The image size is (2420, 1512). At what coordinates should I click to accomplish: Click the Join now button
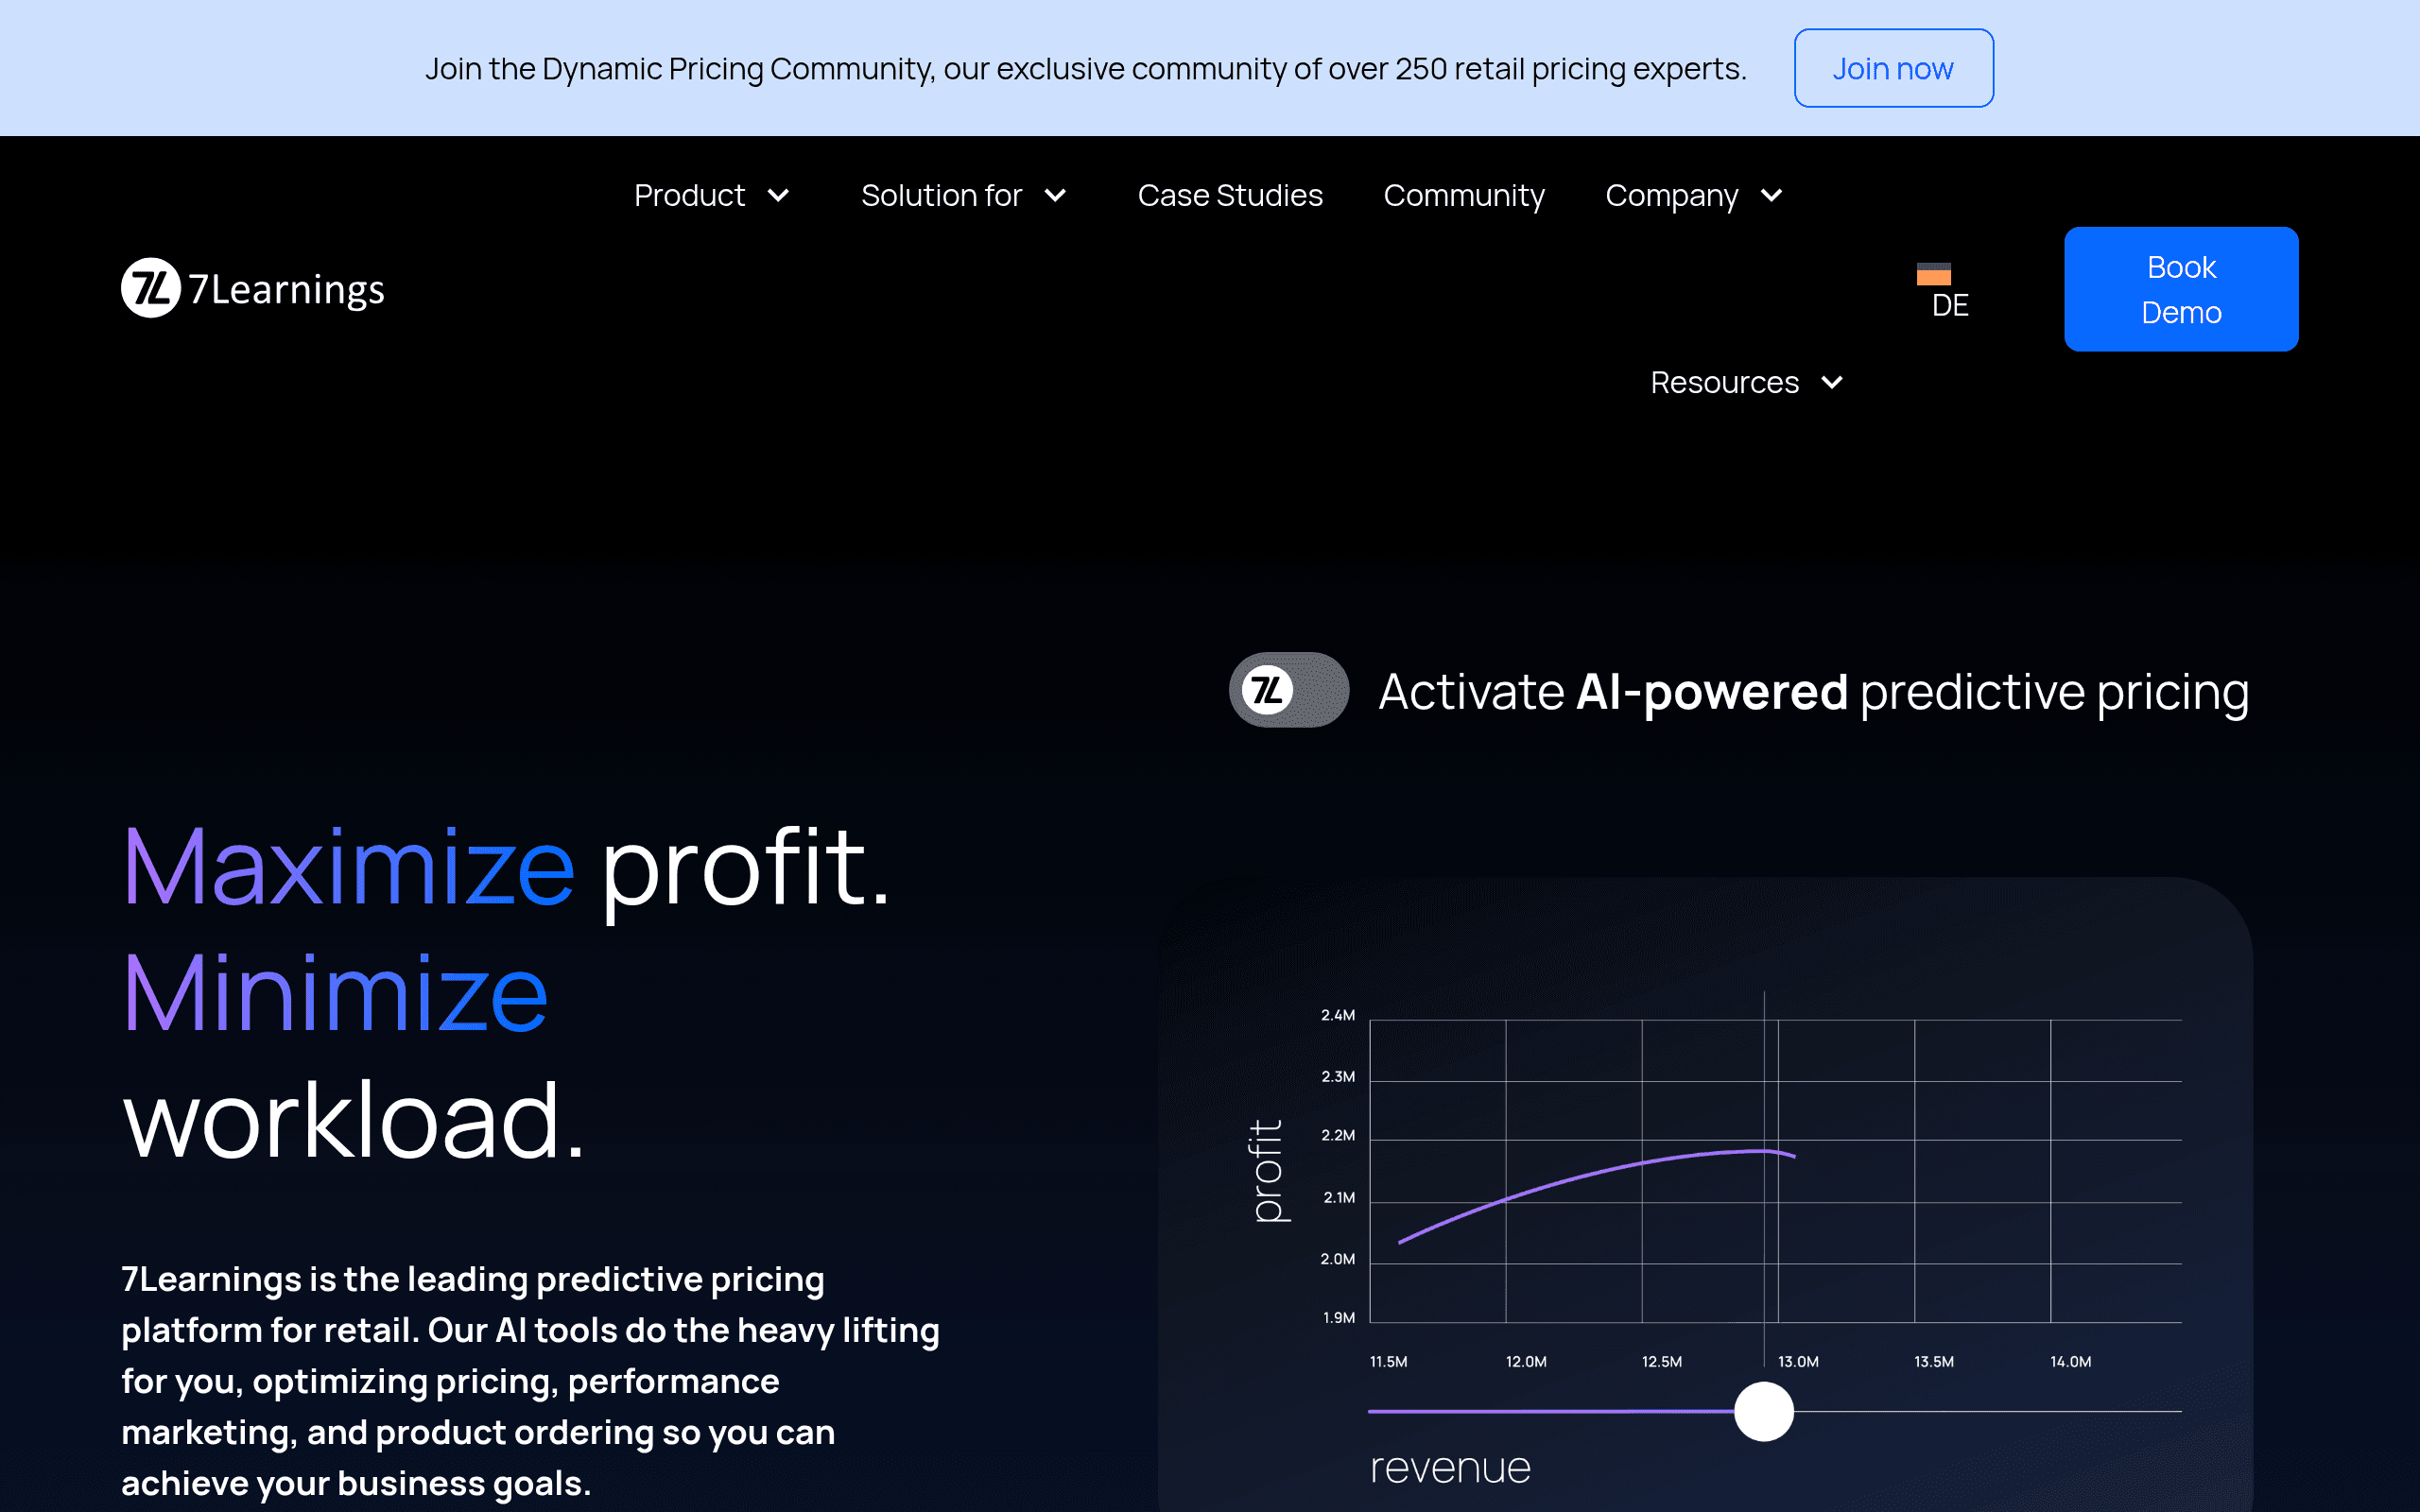coord(1893,68)
